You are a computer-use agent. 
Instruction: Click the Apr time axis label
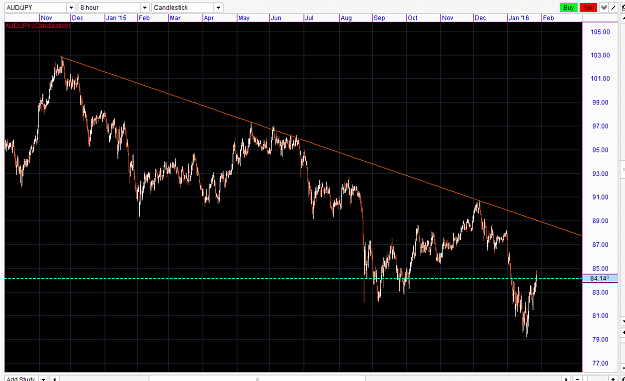(209, 18)
